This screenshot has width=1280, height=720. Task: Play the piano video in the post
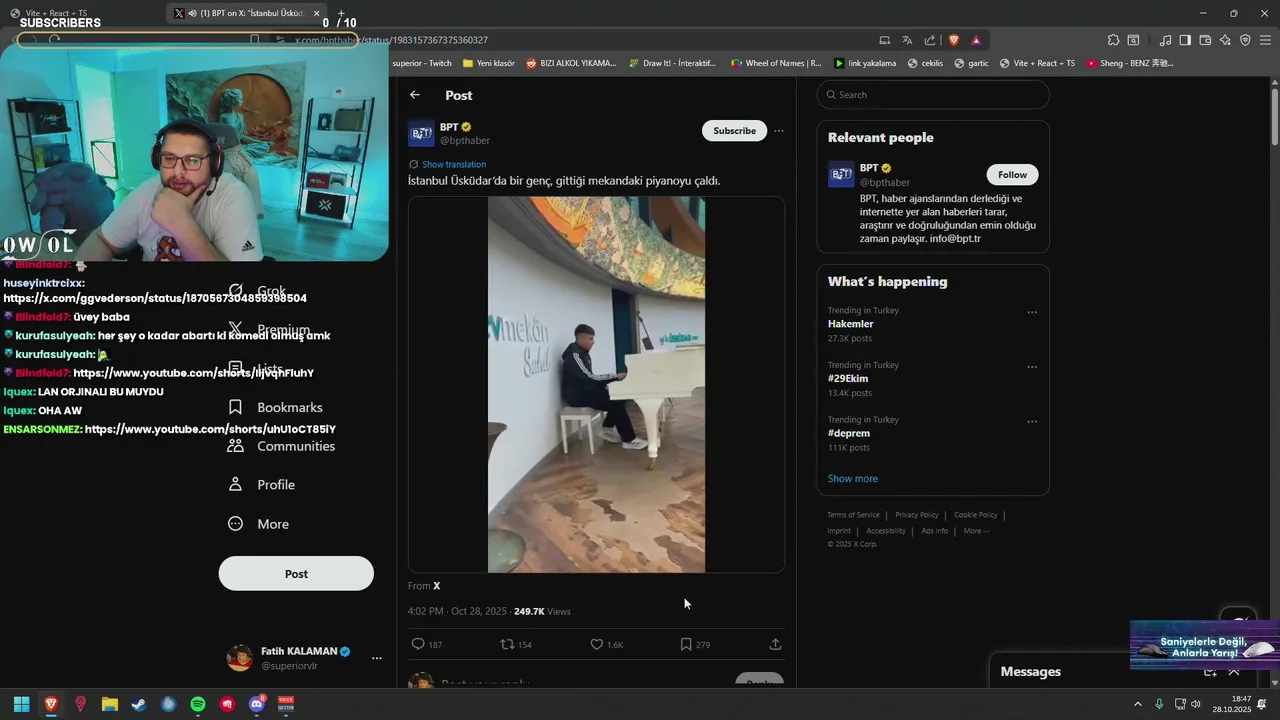(596, 385)
